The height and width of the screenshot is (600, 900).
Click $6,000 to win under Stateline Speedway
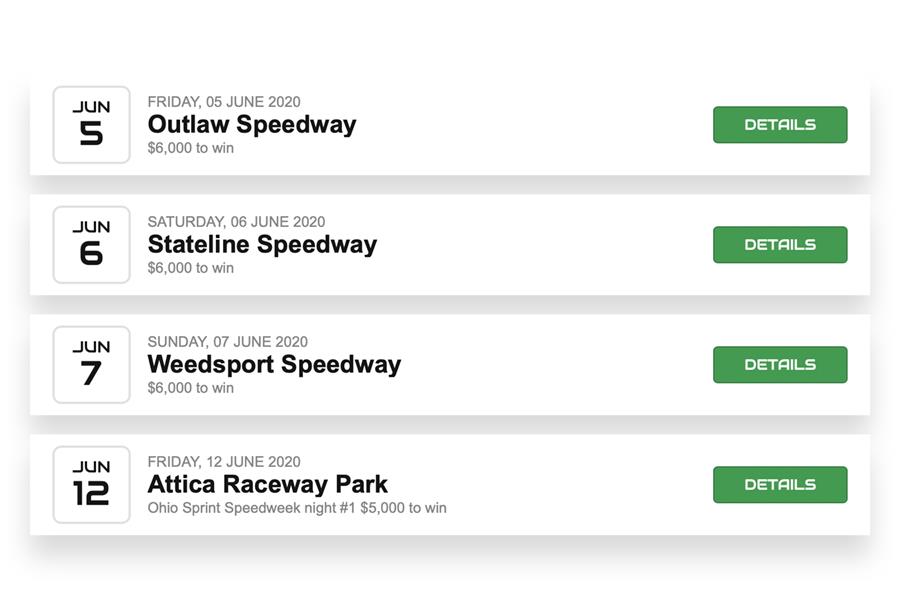[191, 268]
